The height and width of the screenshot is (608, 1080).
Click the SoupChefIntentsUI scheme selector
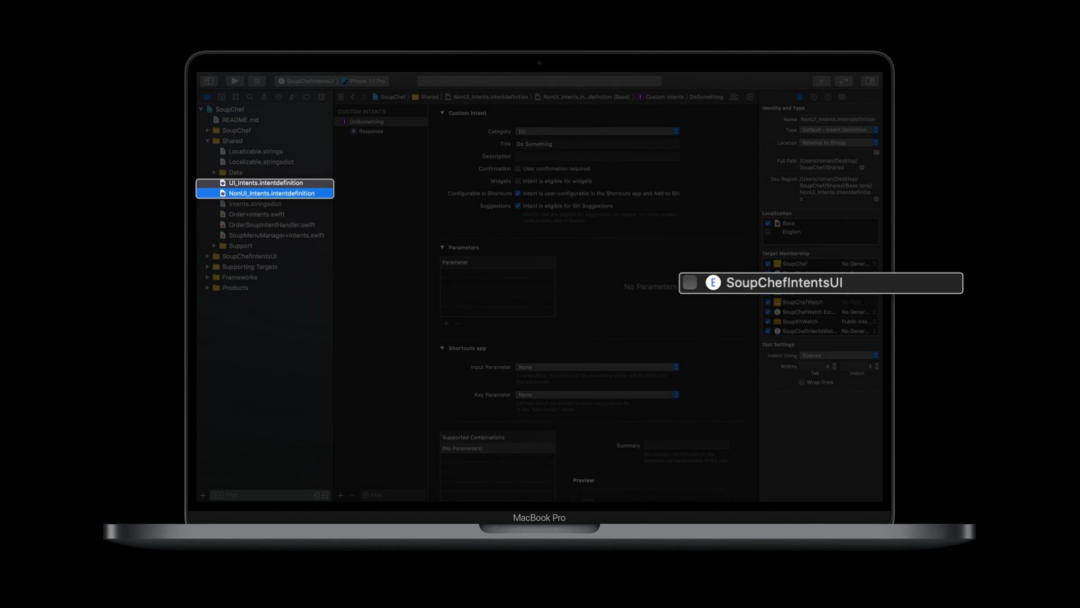point(307,81)
